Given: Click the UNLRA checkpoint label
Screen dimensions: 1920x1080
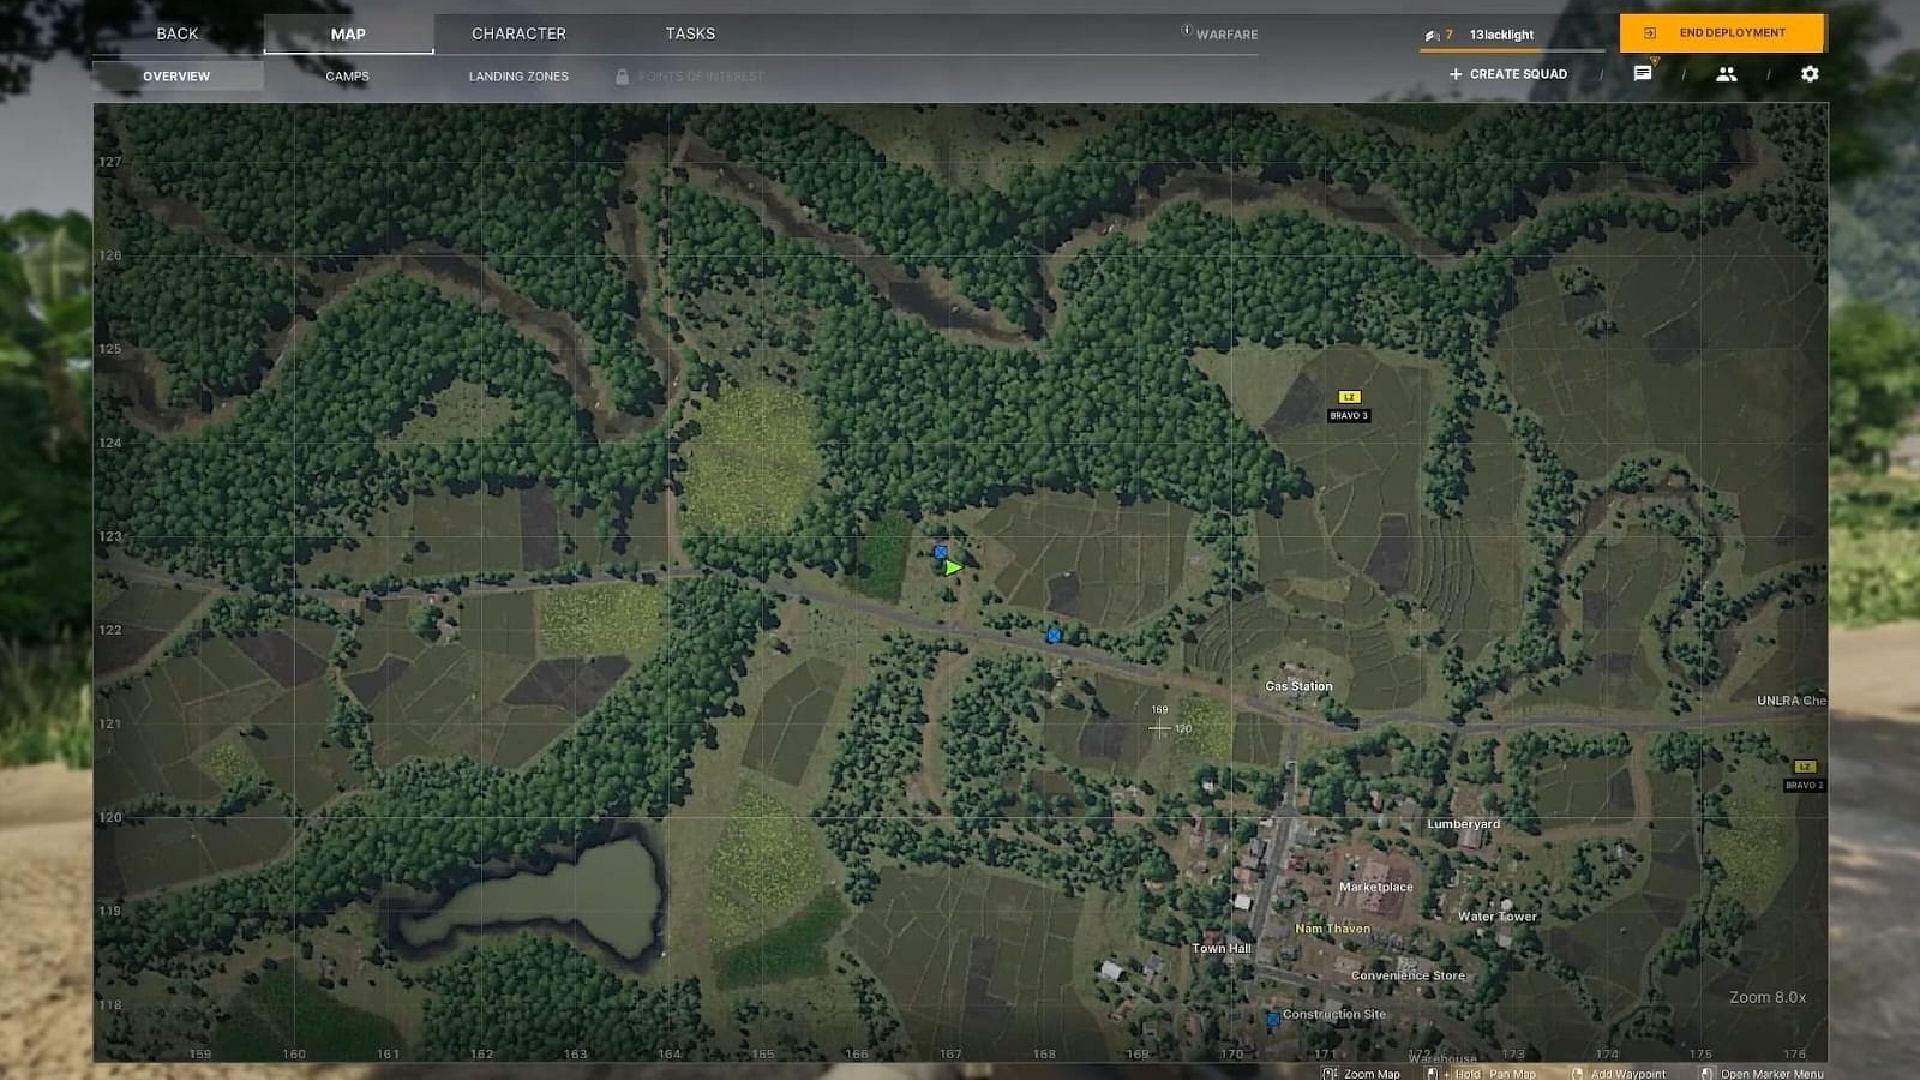Looking at the screenshot, I should [x=1791, y=700].
